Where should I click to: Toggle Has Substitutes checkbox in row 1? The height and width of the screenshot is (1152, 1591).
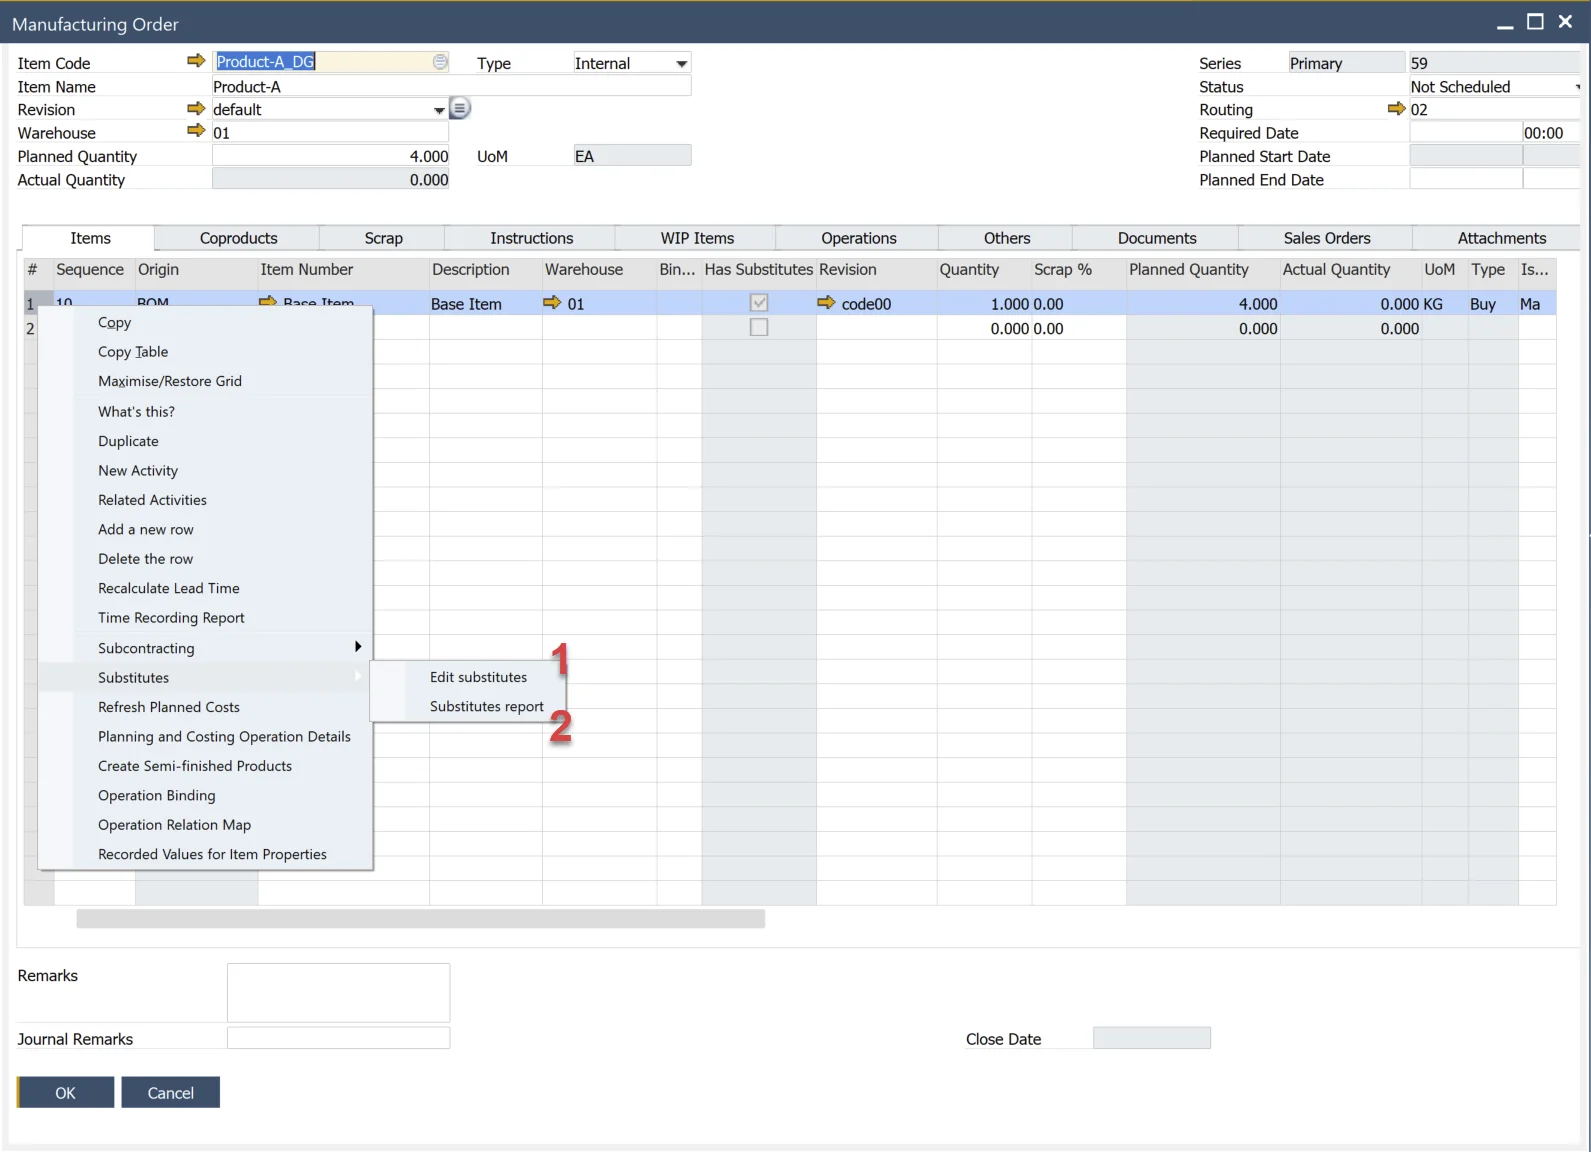click(759, 302)
